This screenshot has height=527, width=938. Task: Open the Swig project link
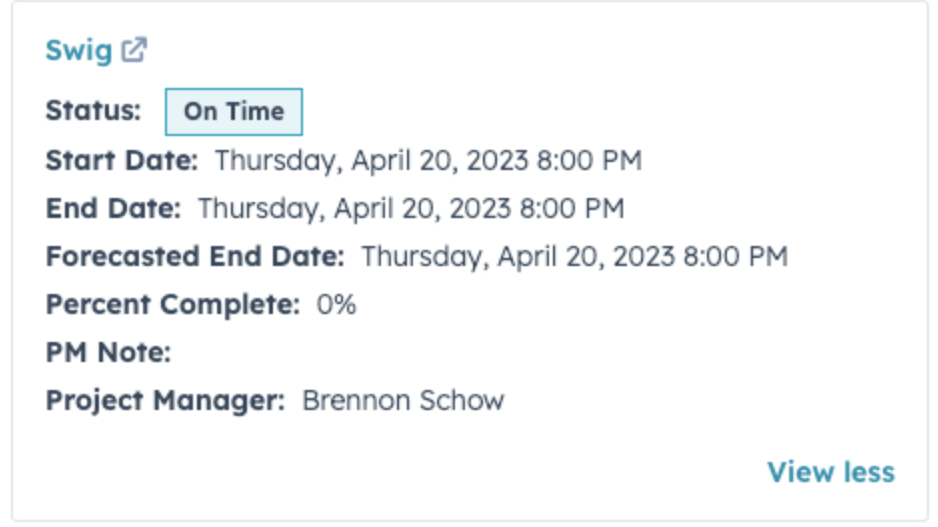(x=78, y=50)
